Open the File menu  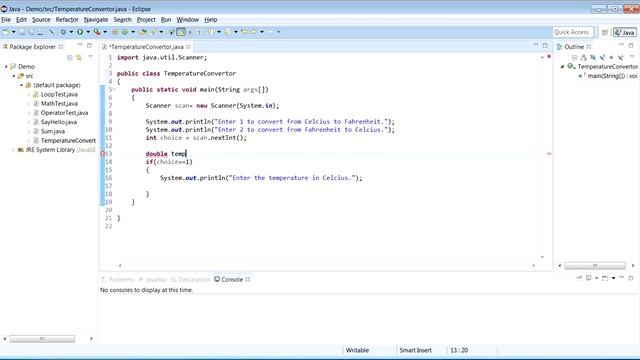point(6,20)
